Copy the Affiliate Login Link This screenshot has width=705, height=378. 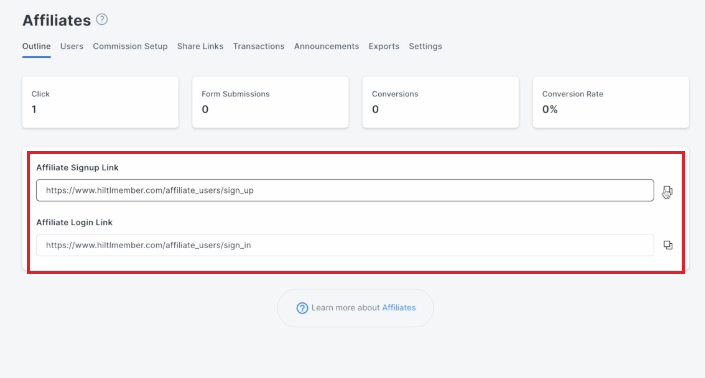pyautogui.click(x=668, y=245)
